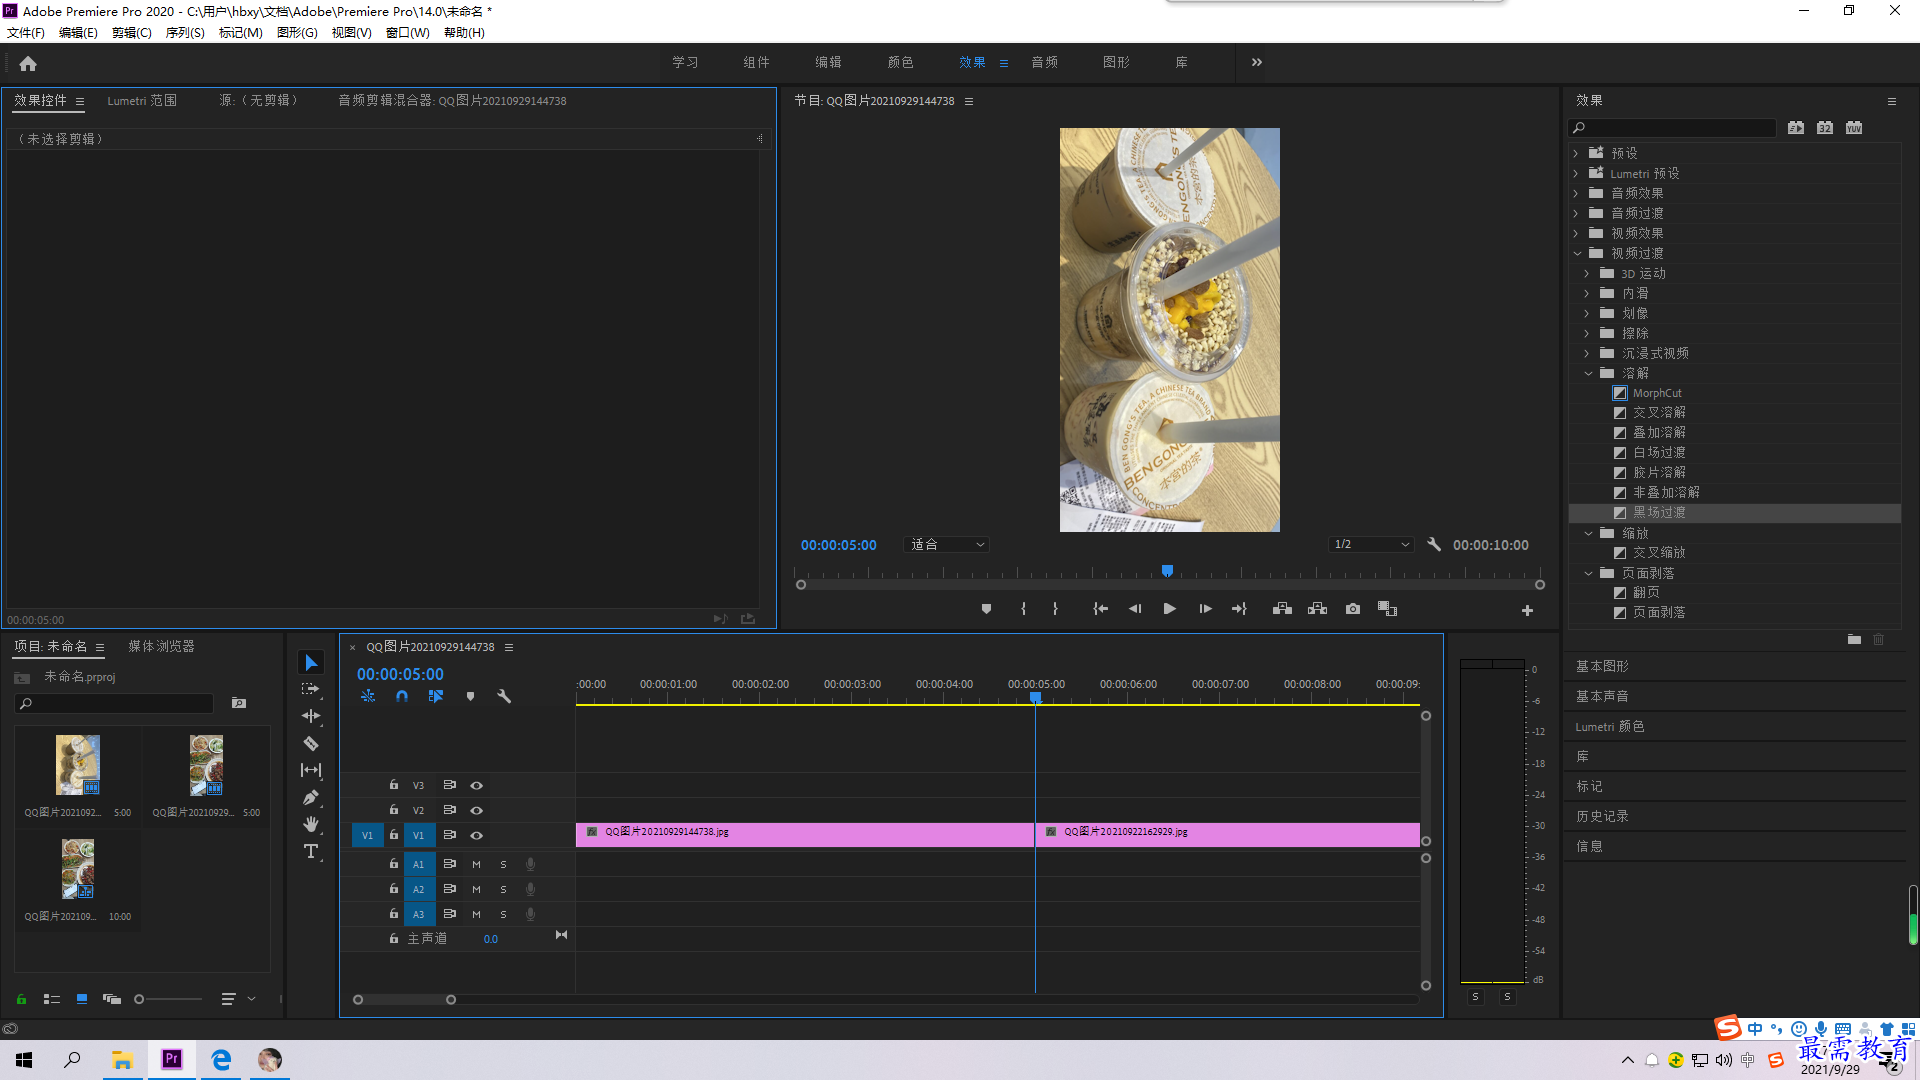Toggle V1 track output eye
Image resolution: width=1920 pixels, height=1080 pixels.
pyautogui.click(x=477, y=835)
